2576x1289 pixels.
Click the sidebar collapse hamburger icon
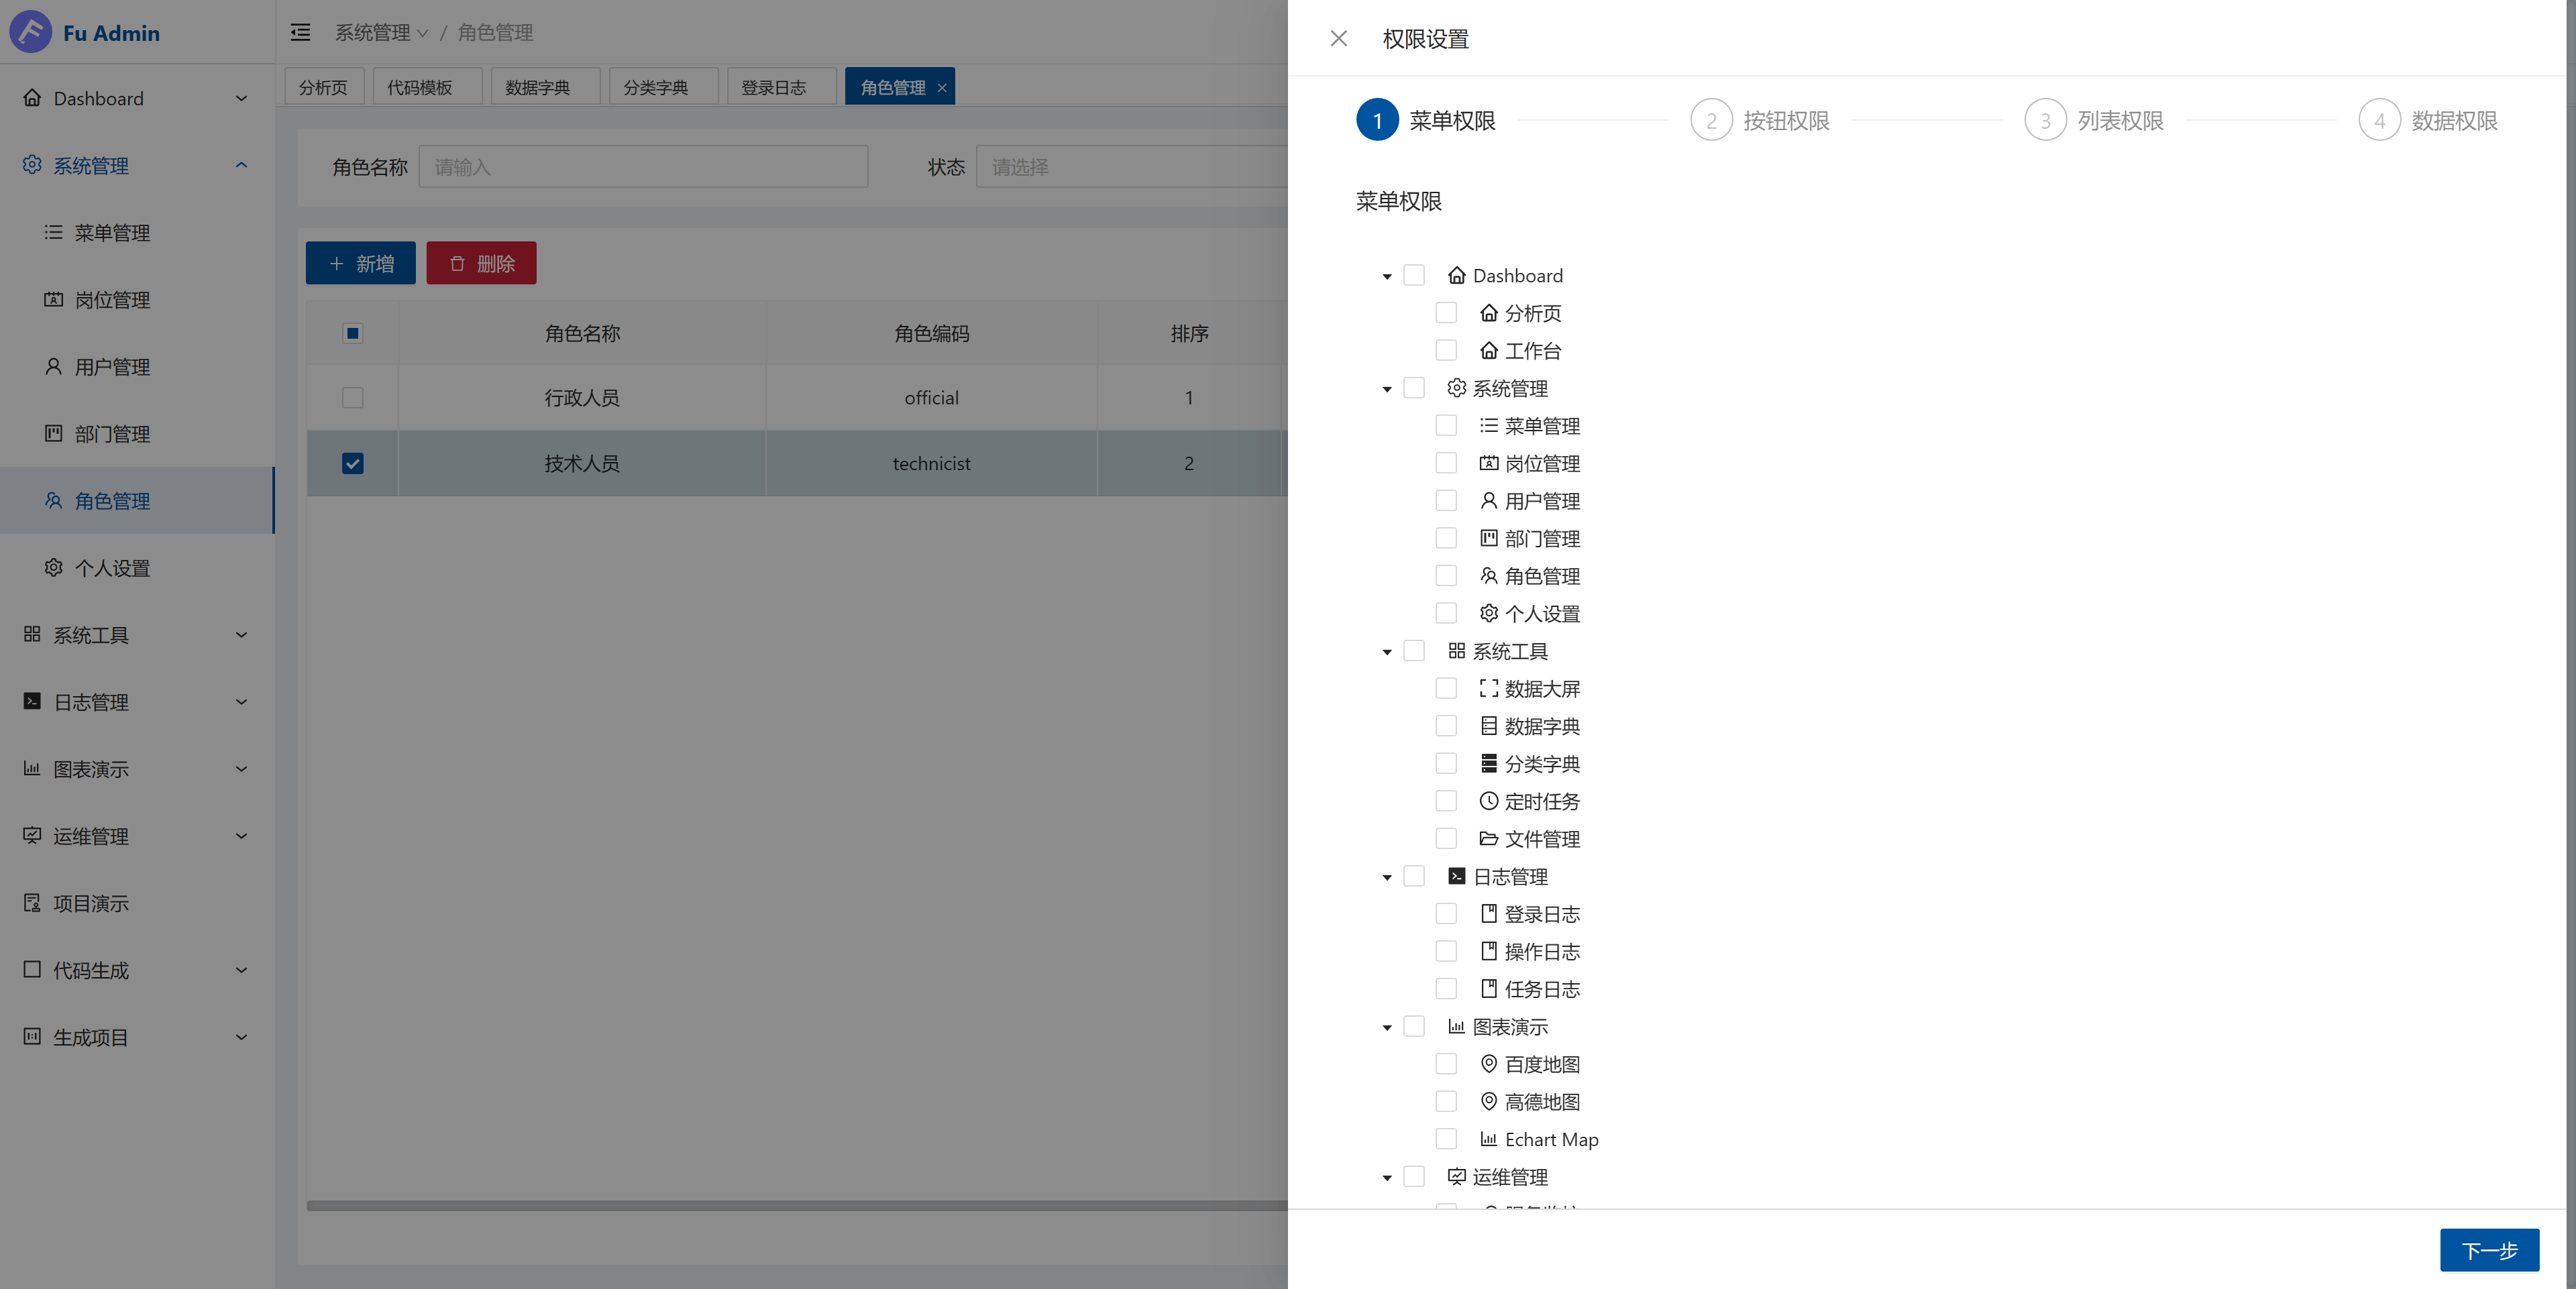[x=300, y=33]
